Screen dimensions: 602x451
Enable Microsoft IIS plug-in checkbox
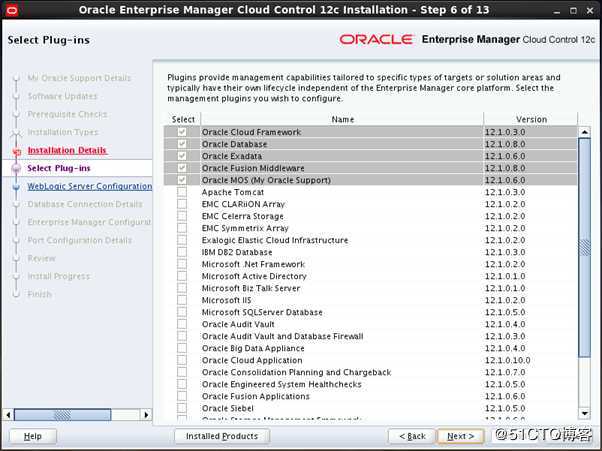click(x=182, y=300)
